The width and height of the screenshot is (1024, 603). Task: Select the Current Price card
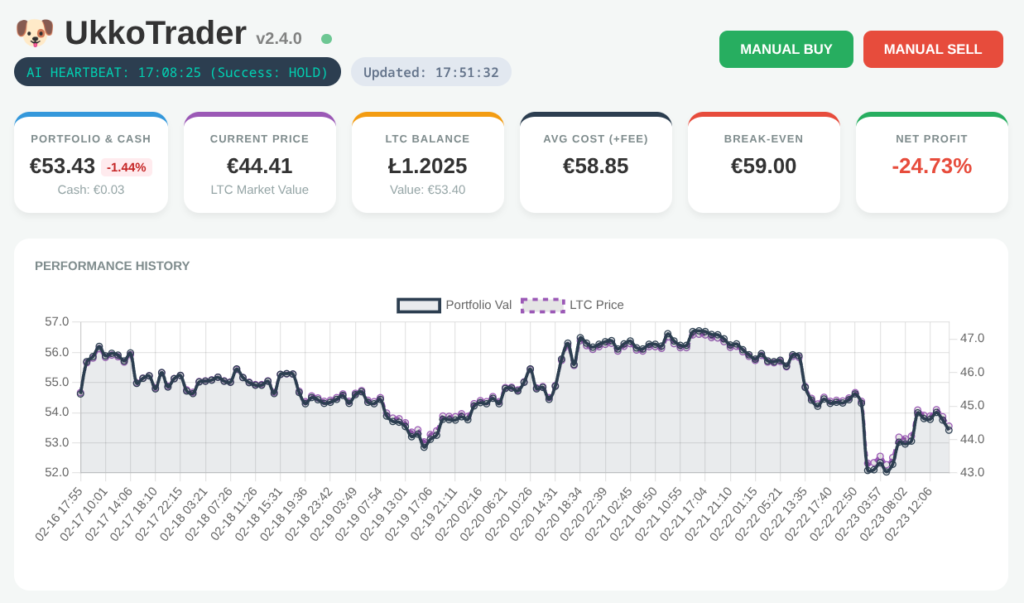point(259,160)
